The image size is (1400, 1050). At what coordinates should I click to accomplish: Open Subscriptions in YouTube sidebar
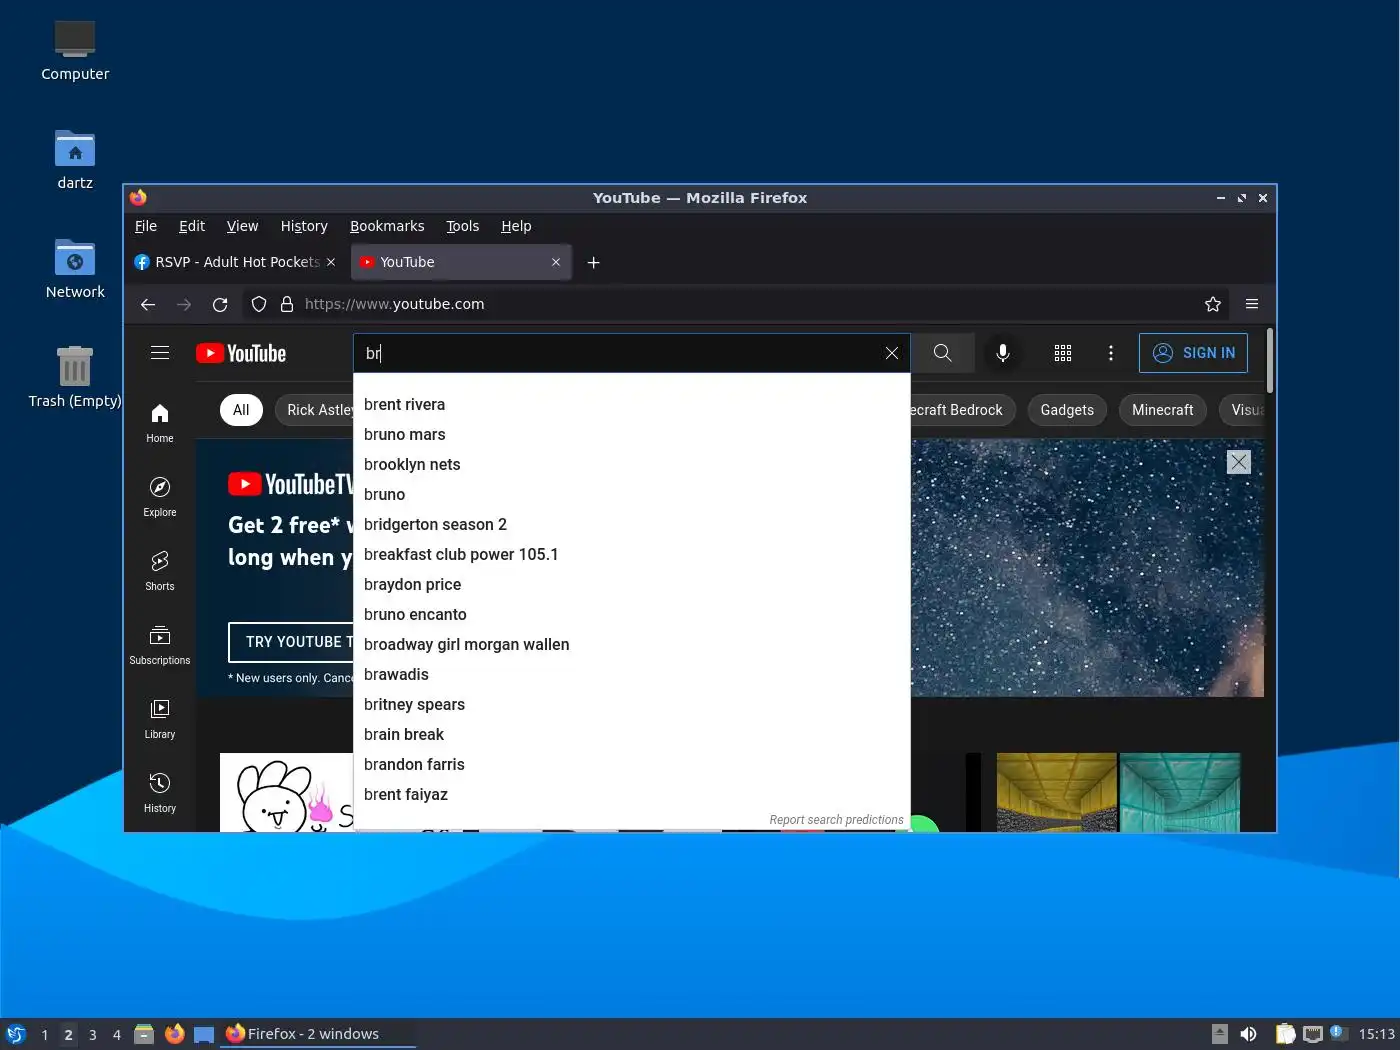point(160,645)
